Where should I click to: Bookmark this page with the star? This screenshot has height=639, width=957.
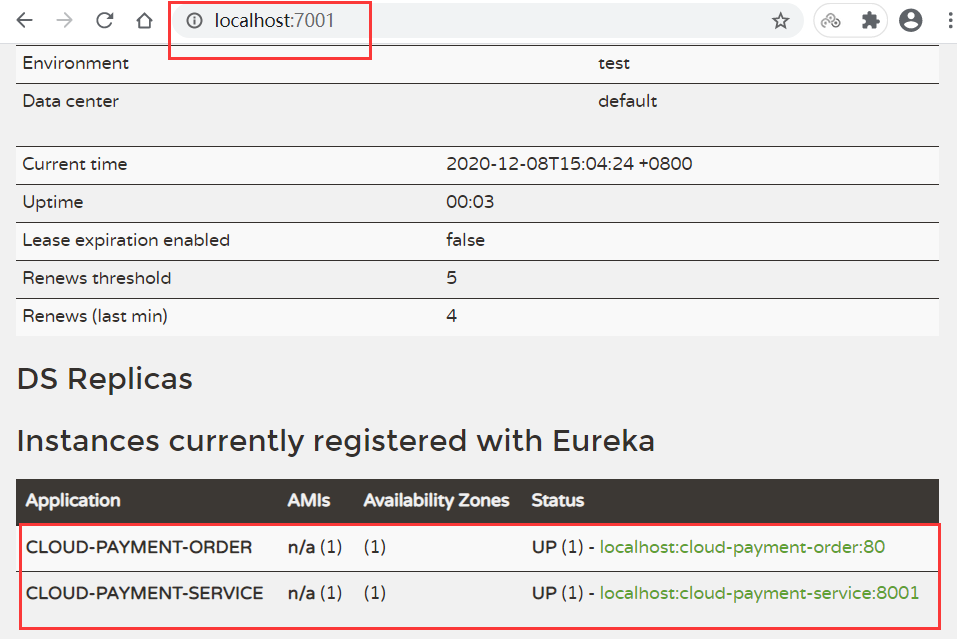point(781,21)
